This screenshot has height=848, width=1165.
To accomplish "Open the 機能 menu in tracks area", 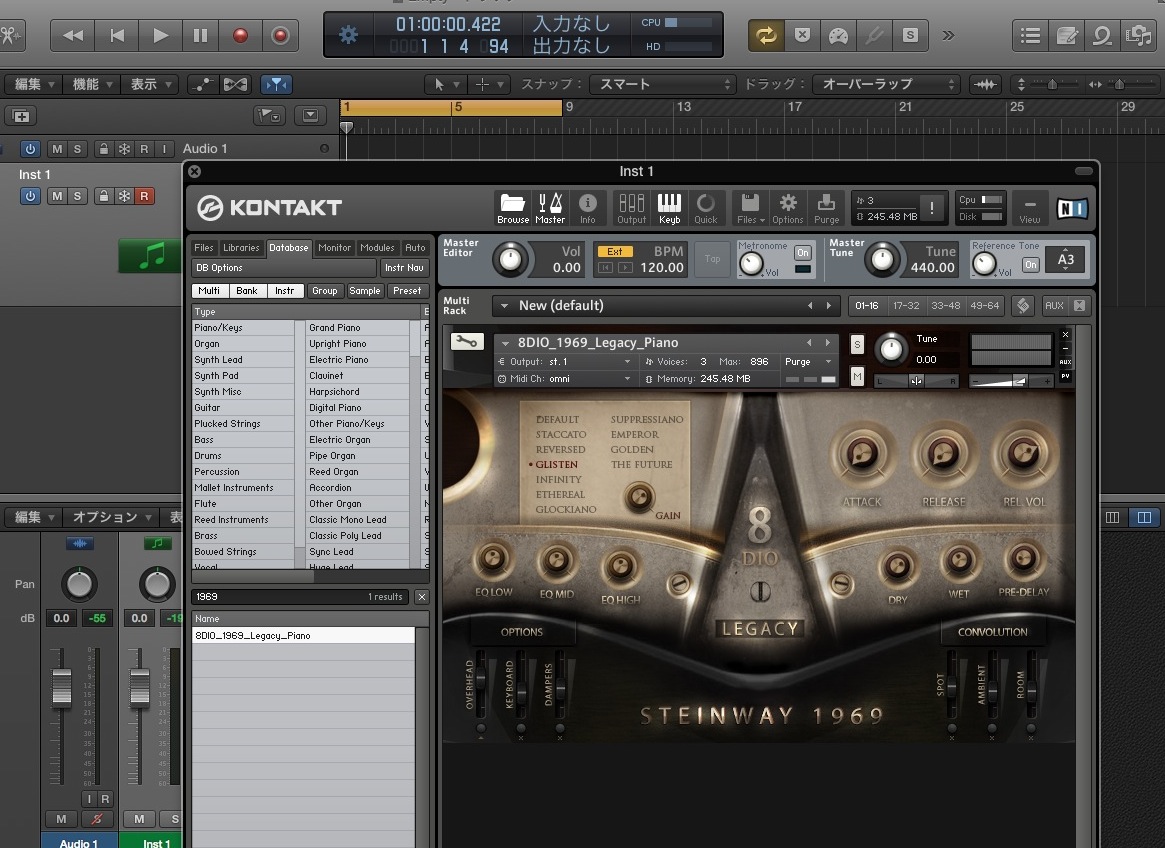I will (x=92, y=85).
